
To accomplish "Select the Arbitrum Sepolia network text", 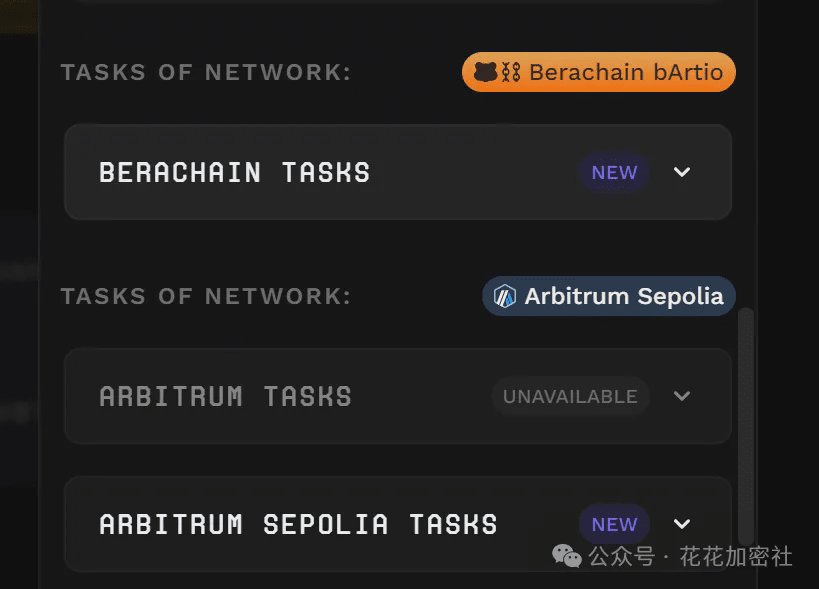I will [624, 296].
